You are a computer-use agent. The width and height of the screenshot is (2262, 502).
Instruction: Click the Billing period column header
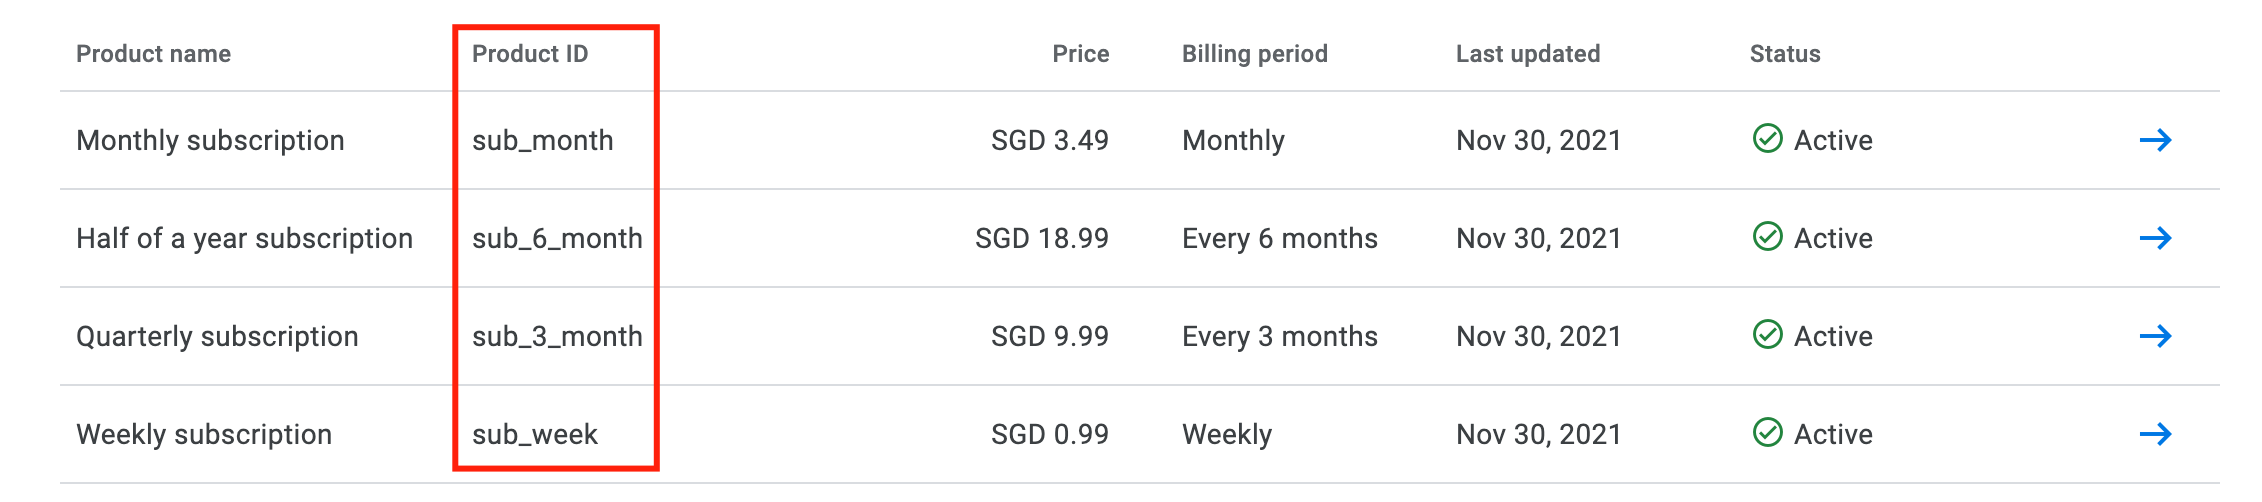click(x=1254, y=54)
